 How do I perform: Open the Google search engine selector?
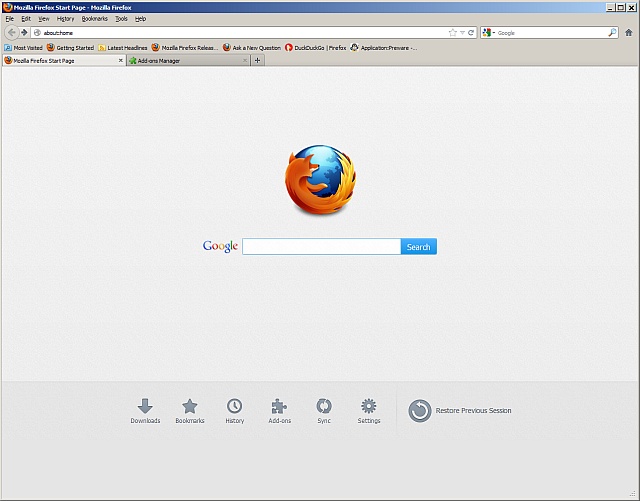(x=489, y=33)
